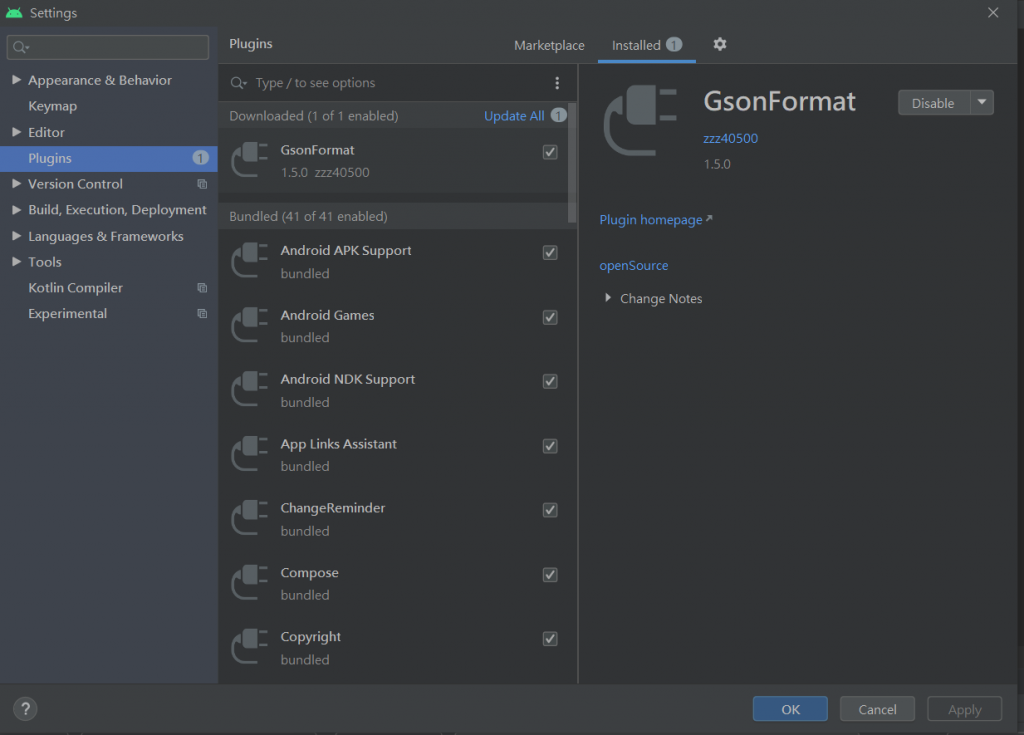Expand the Change Notes section
Screen dimensions: 1024x735
pyautogui.click(x=608, y=298)
